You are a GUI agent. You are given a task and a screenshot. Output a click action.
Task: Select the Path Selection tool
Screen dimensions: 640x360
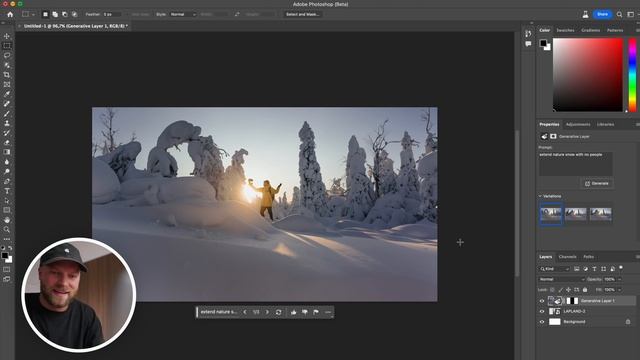[x=7, y=200]
